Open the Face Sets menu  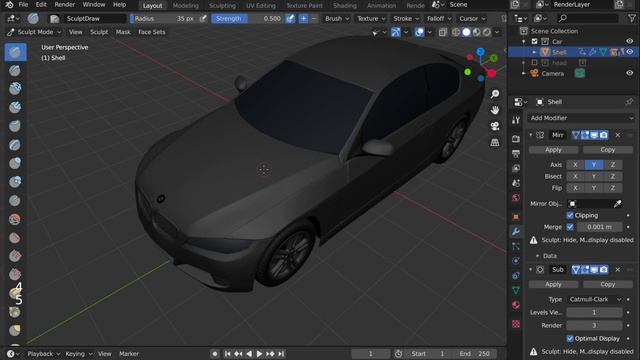pyautogui.click(x=151, y=32)
